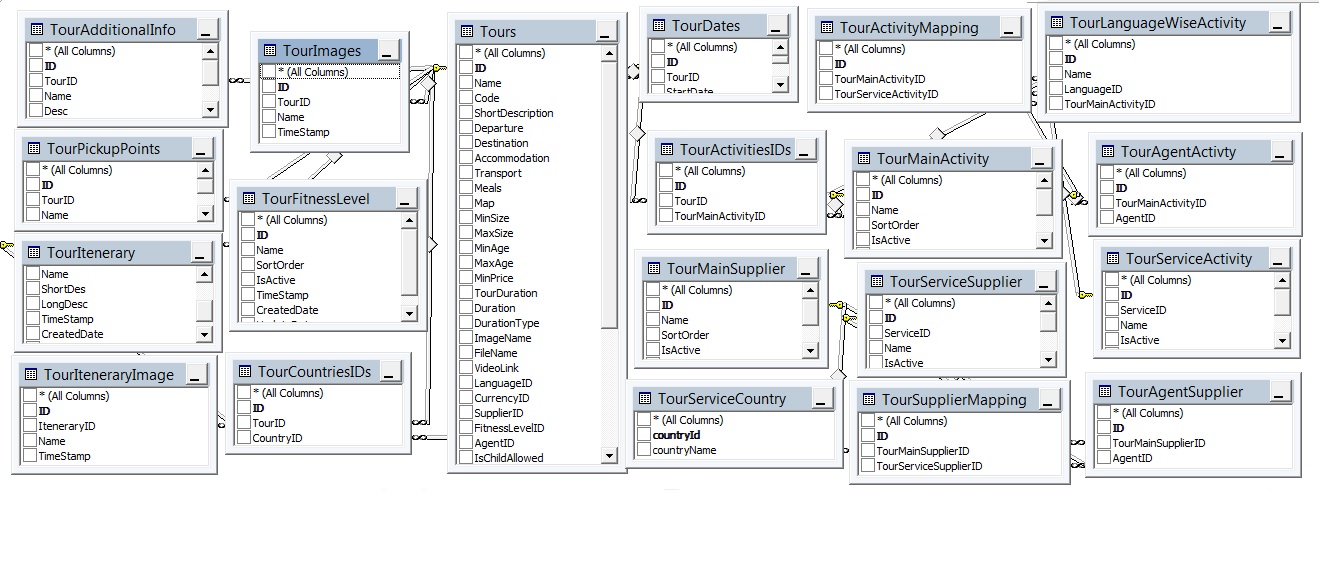Click LongDesc text in TourItenerary
Image resolution: width=1320 pixels, height=574 pixels.
64,304
